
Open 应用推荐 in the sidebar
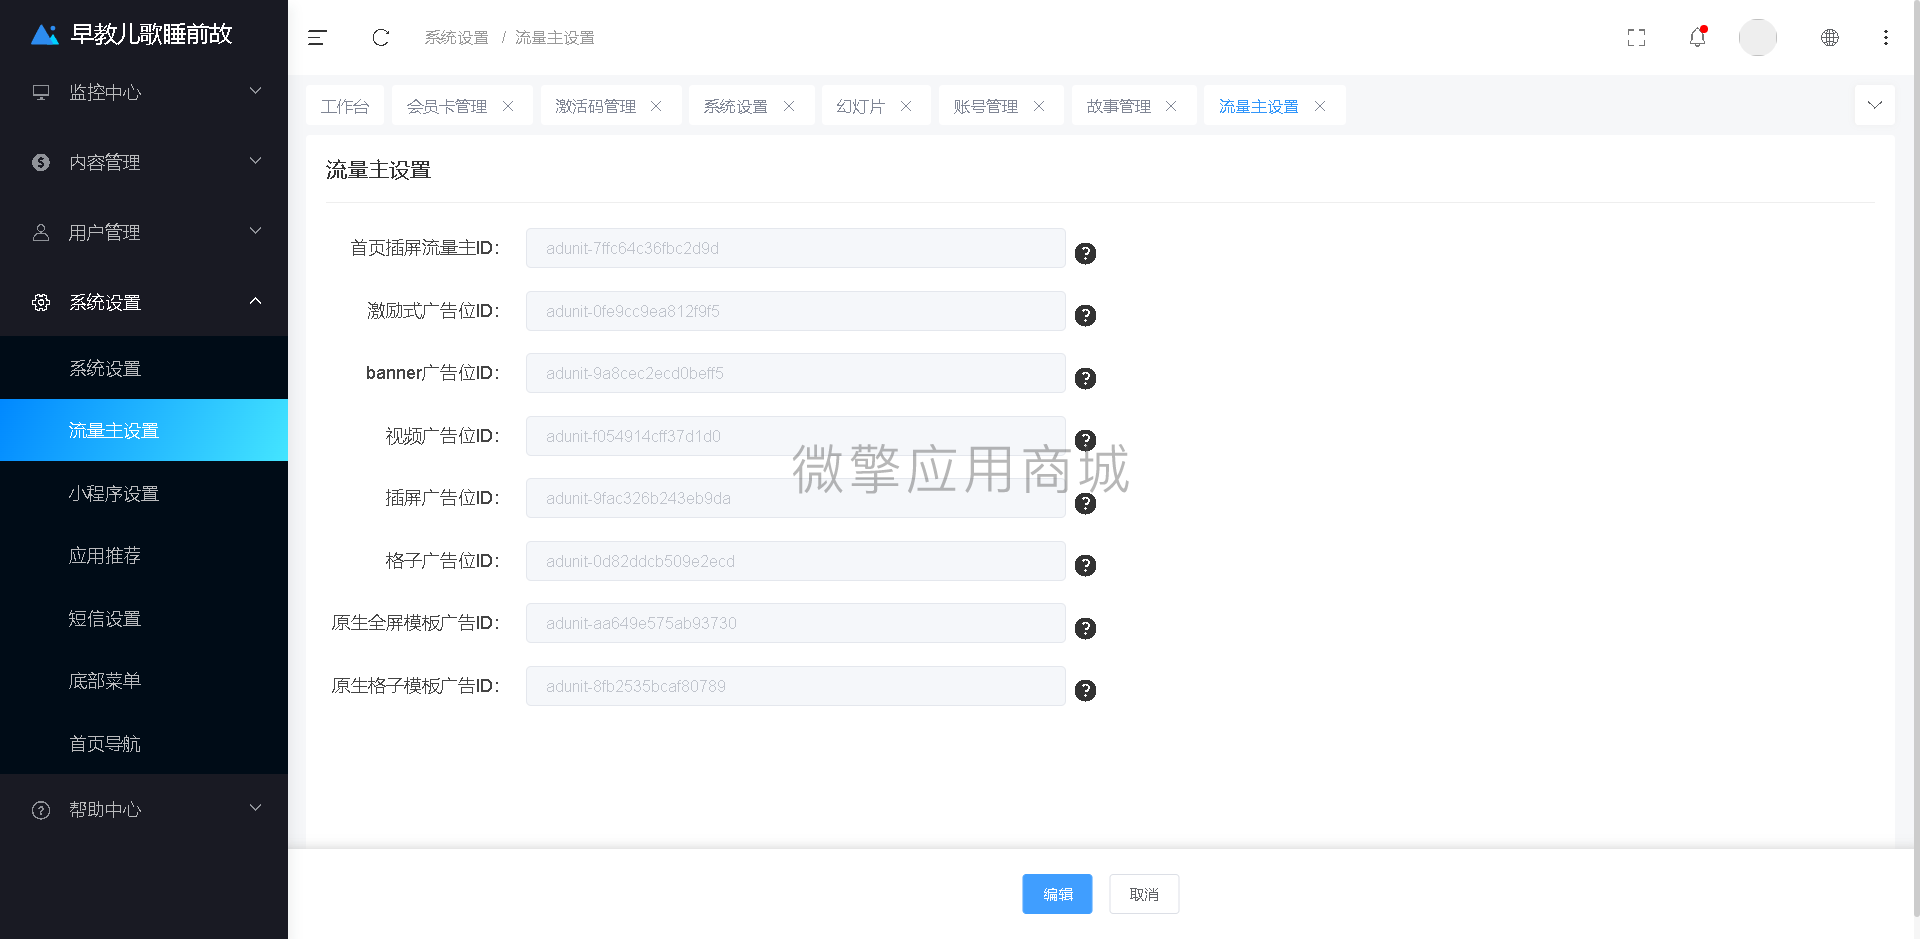pos(144,555)
